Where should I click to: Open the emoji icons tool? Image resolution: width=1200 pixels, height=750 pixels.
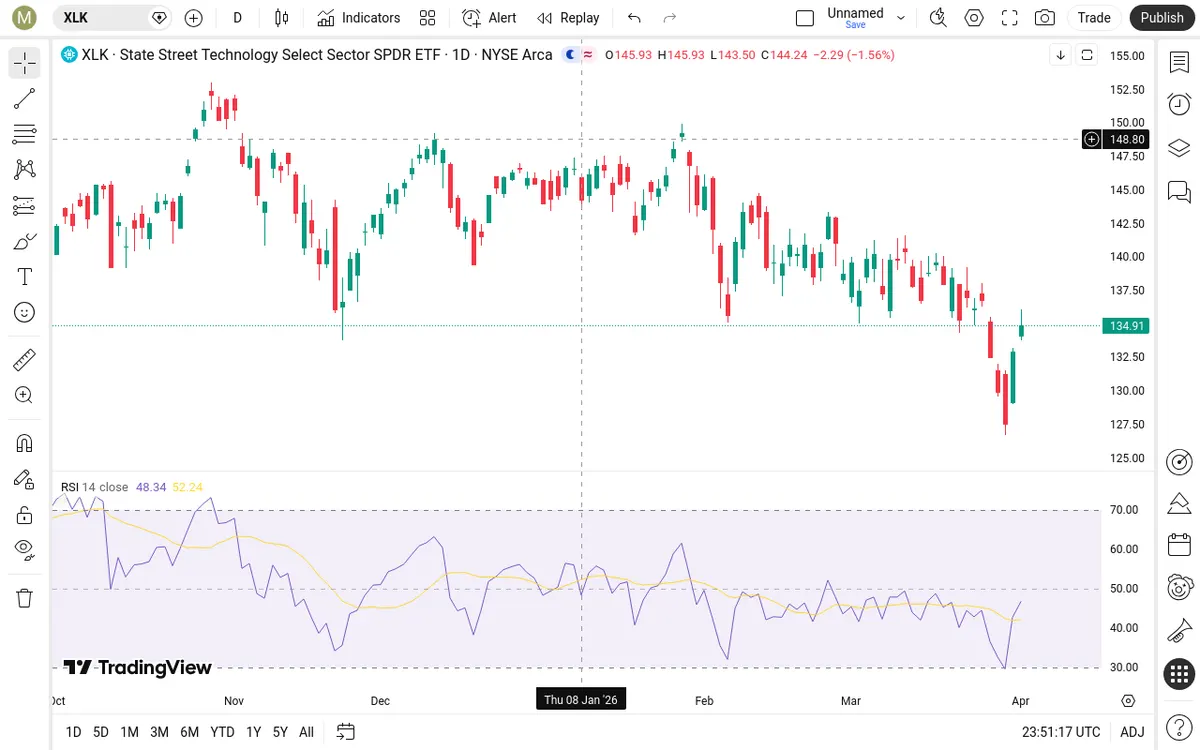pyautogui.click(x=25, y=313)
